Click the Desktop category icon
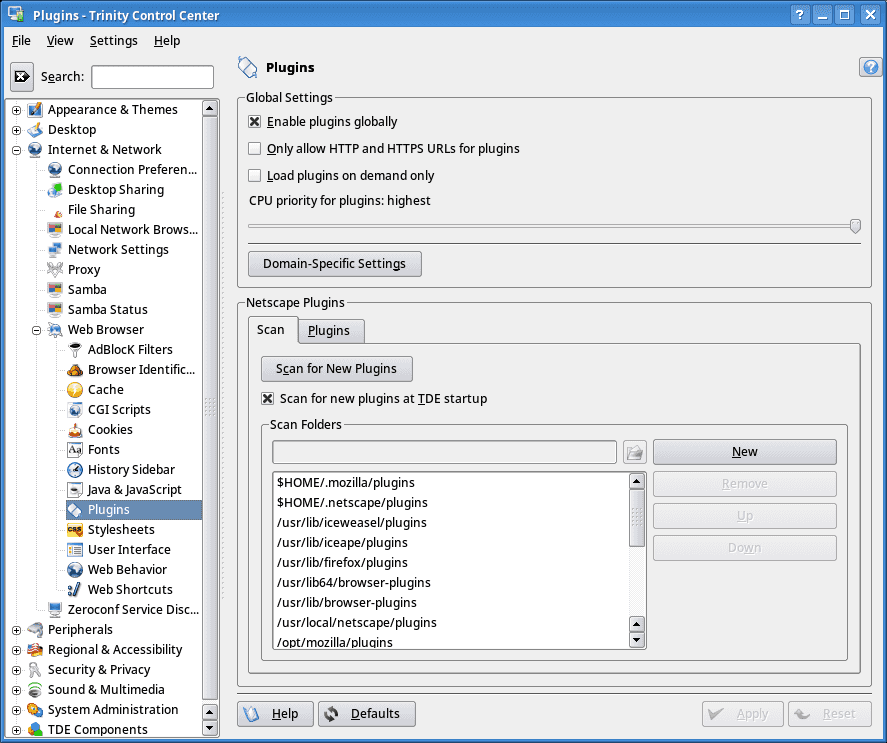Screen dimensions: 887x743 pos(35,130)
